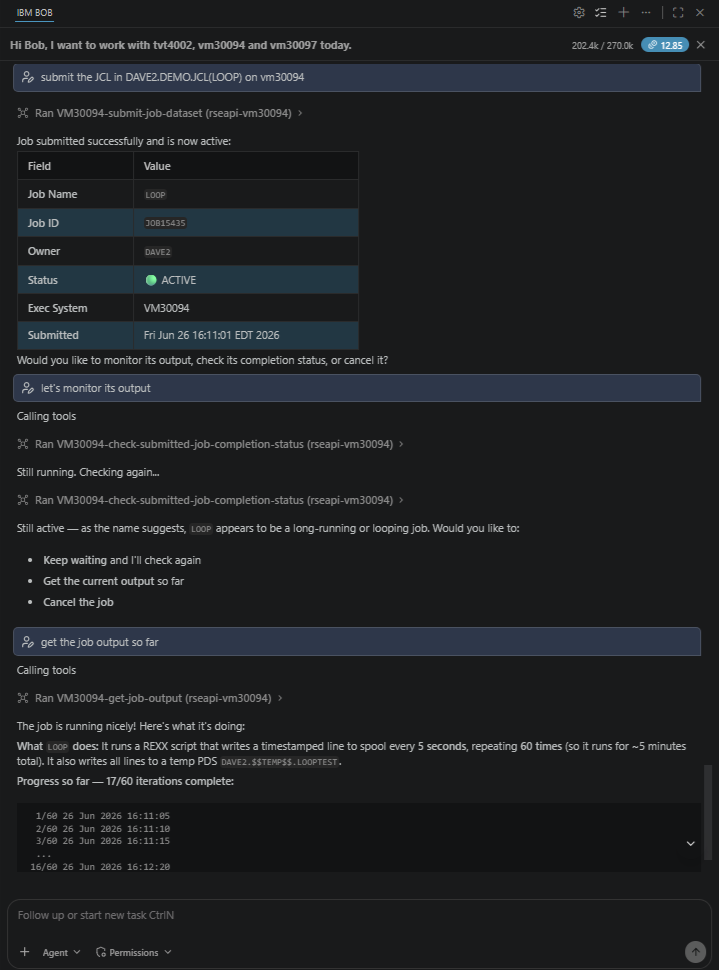The width and height of the screenshot is (719, 970).
Task: Expand the VM30094-get-job-output tool call
Action: tap(280, 698)
